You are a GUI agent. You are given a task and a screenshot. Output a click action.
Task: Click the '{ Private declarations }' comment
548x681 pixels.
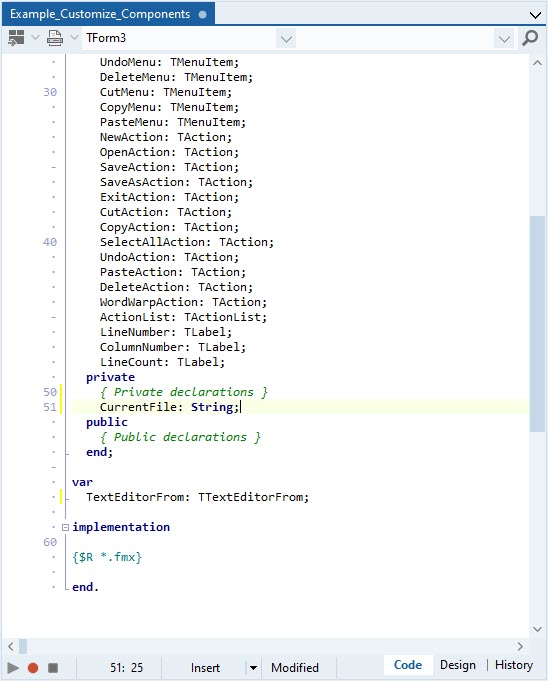point(183,392)
